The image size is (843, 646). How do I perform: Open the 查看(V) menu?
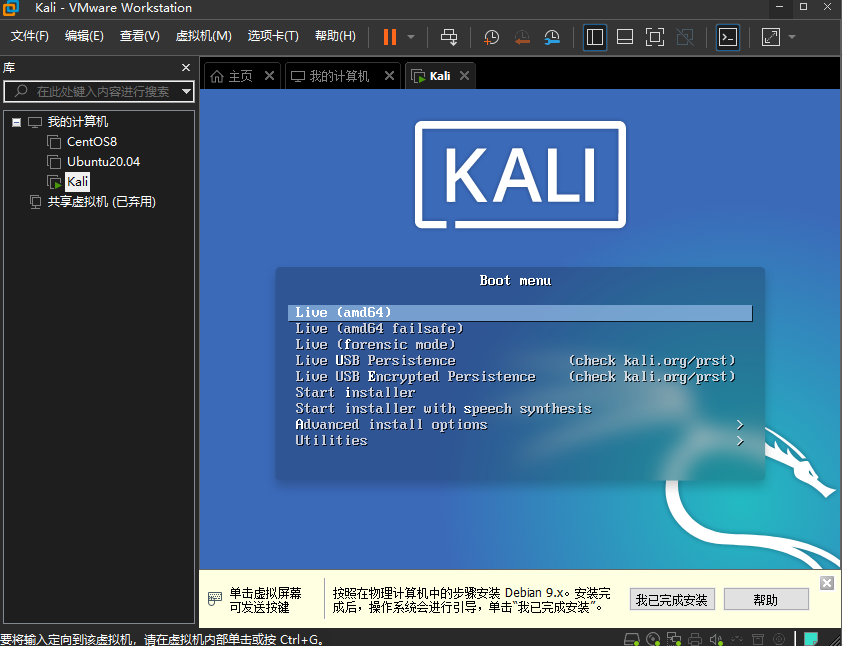pos(139,36)
